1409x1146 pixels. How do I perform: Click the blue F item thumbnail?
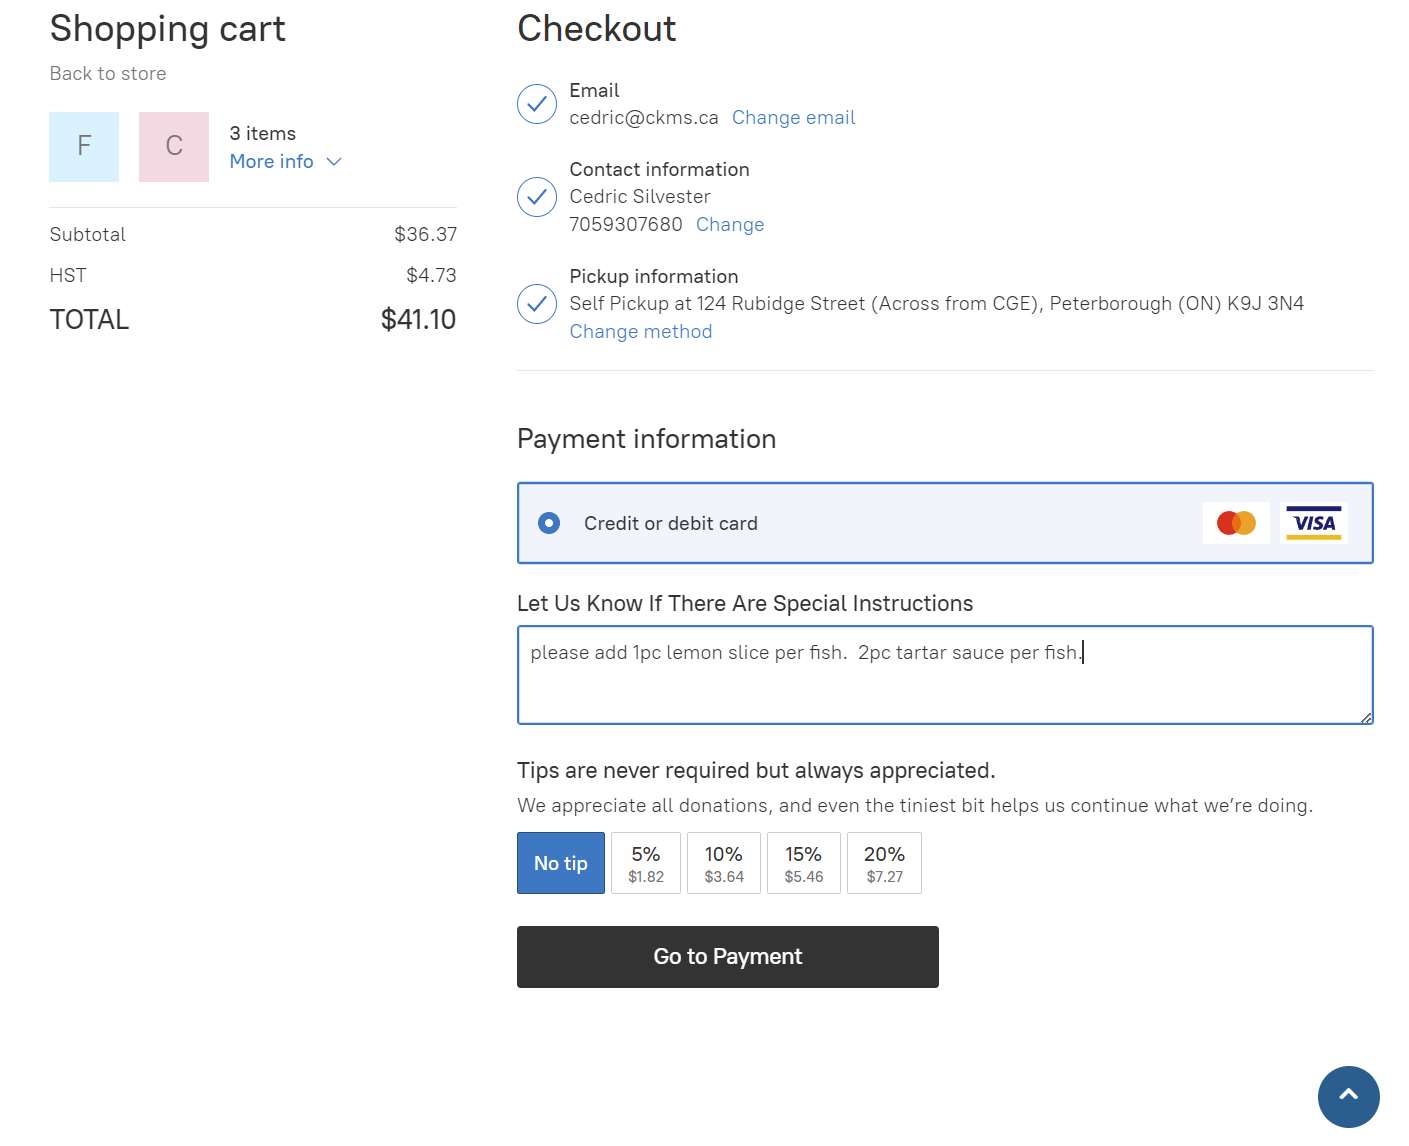84,147
